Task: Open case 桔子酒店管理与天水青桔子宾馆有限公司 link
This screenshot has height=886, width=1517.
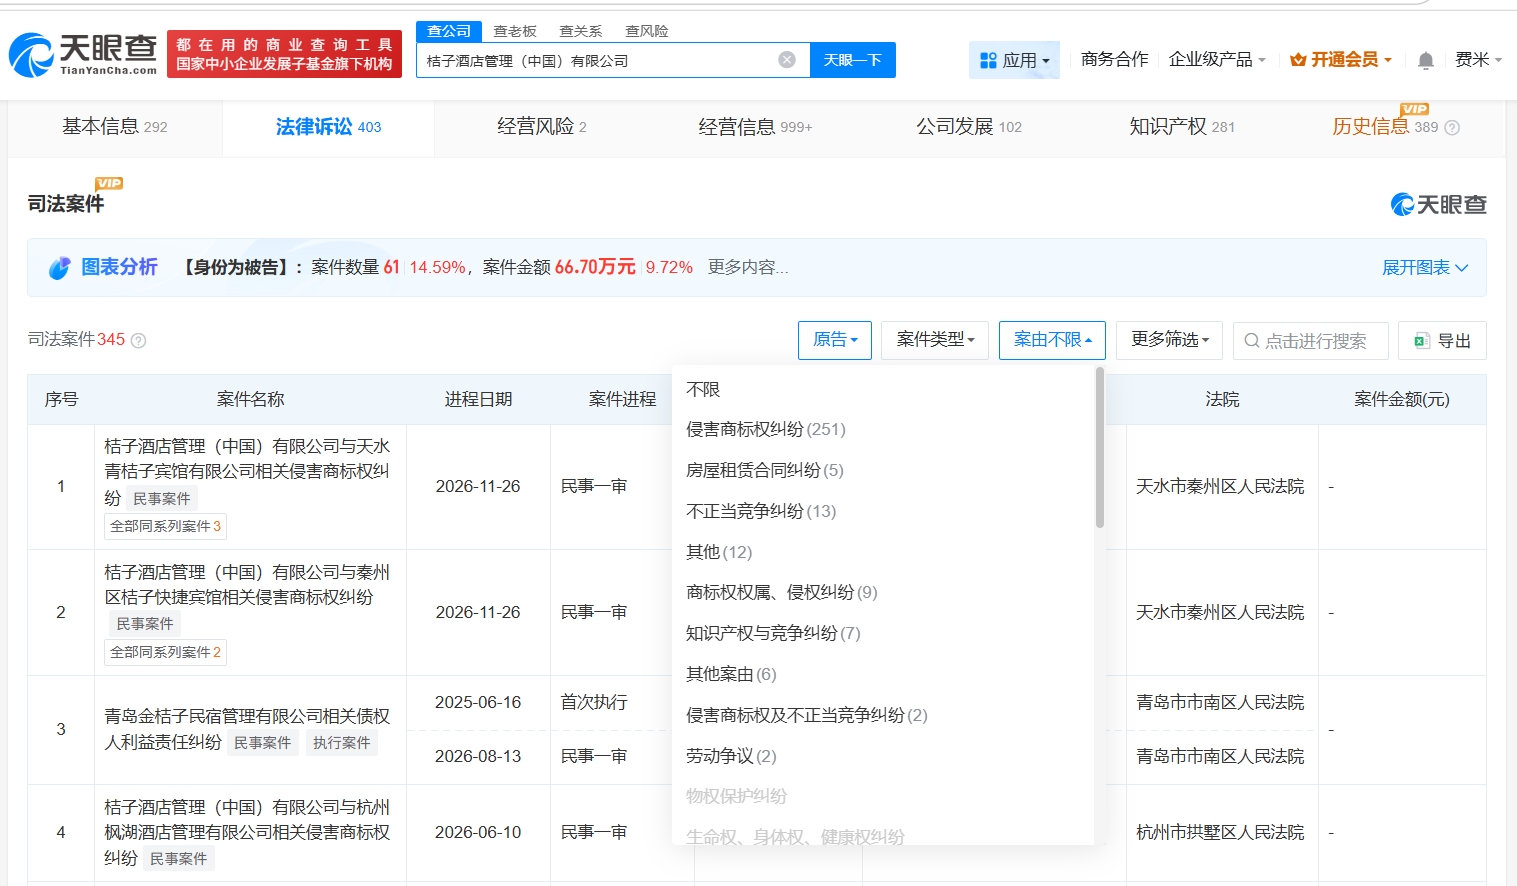Action: coord(247,471)
